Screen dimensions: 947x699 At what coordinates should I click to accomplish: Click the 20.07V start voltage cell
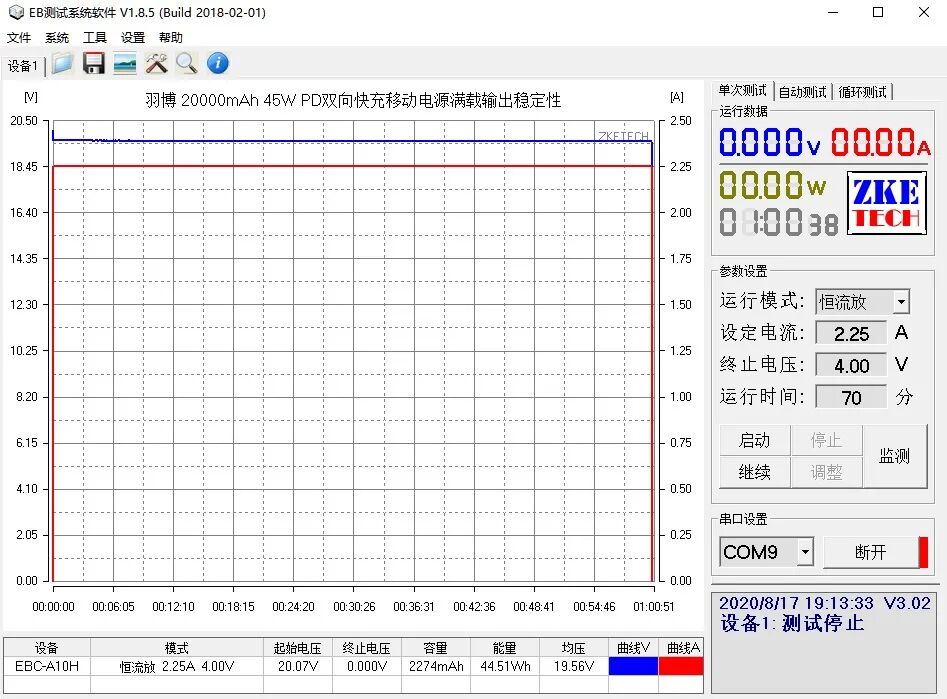[298, 666]
